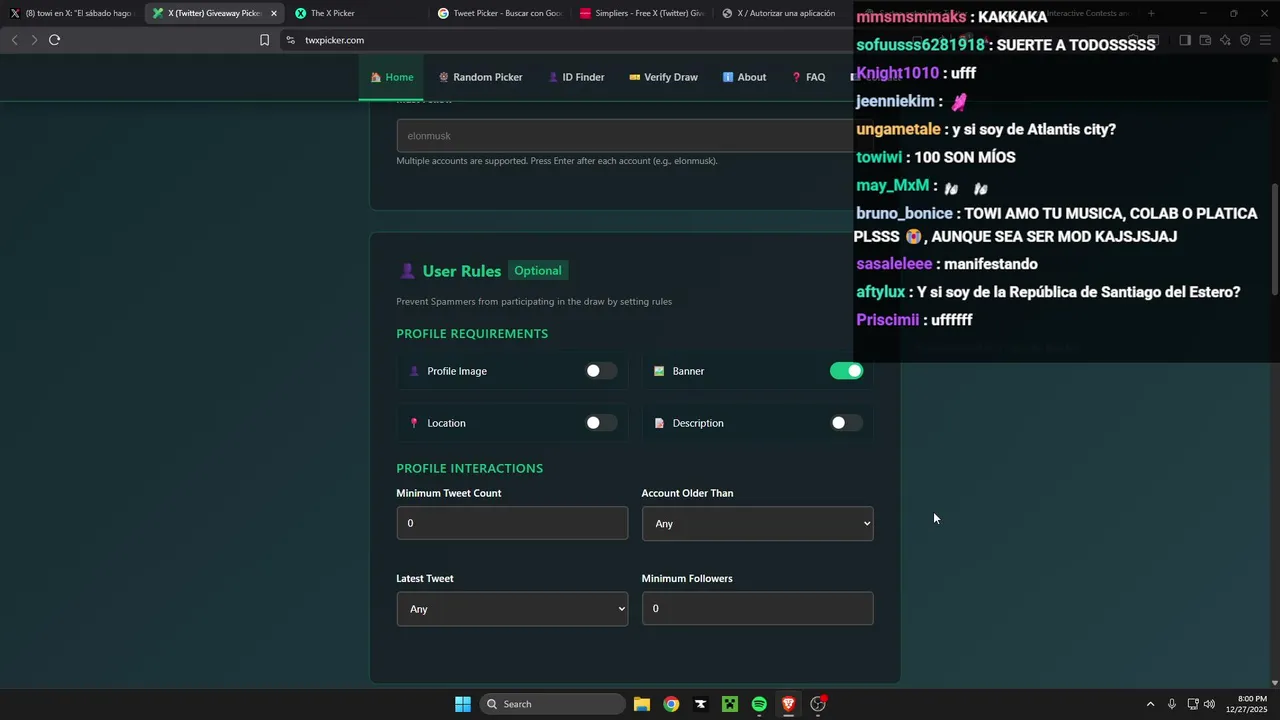Reload the twxpicker.com page

point(54,40)
